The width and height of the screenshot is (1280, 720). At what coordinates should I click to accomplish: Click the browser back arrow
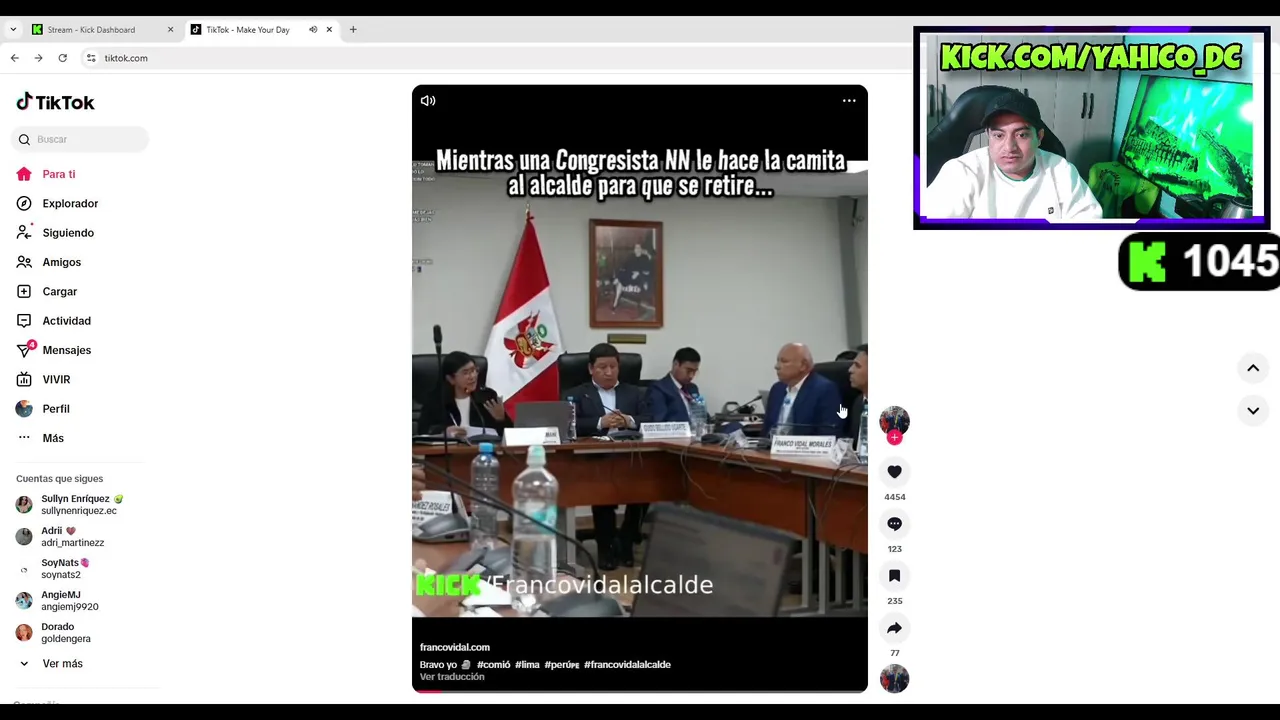[x=15, y=58]
